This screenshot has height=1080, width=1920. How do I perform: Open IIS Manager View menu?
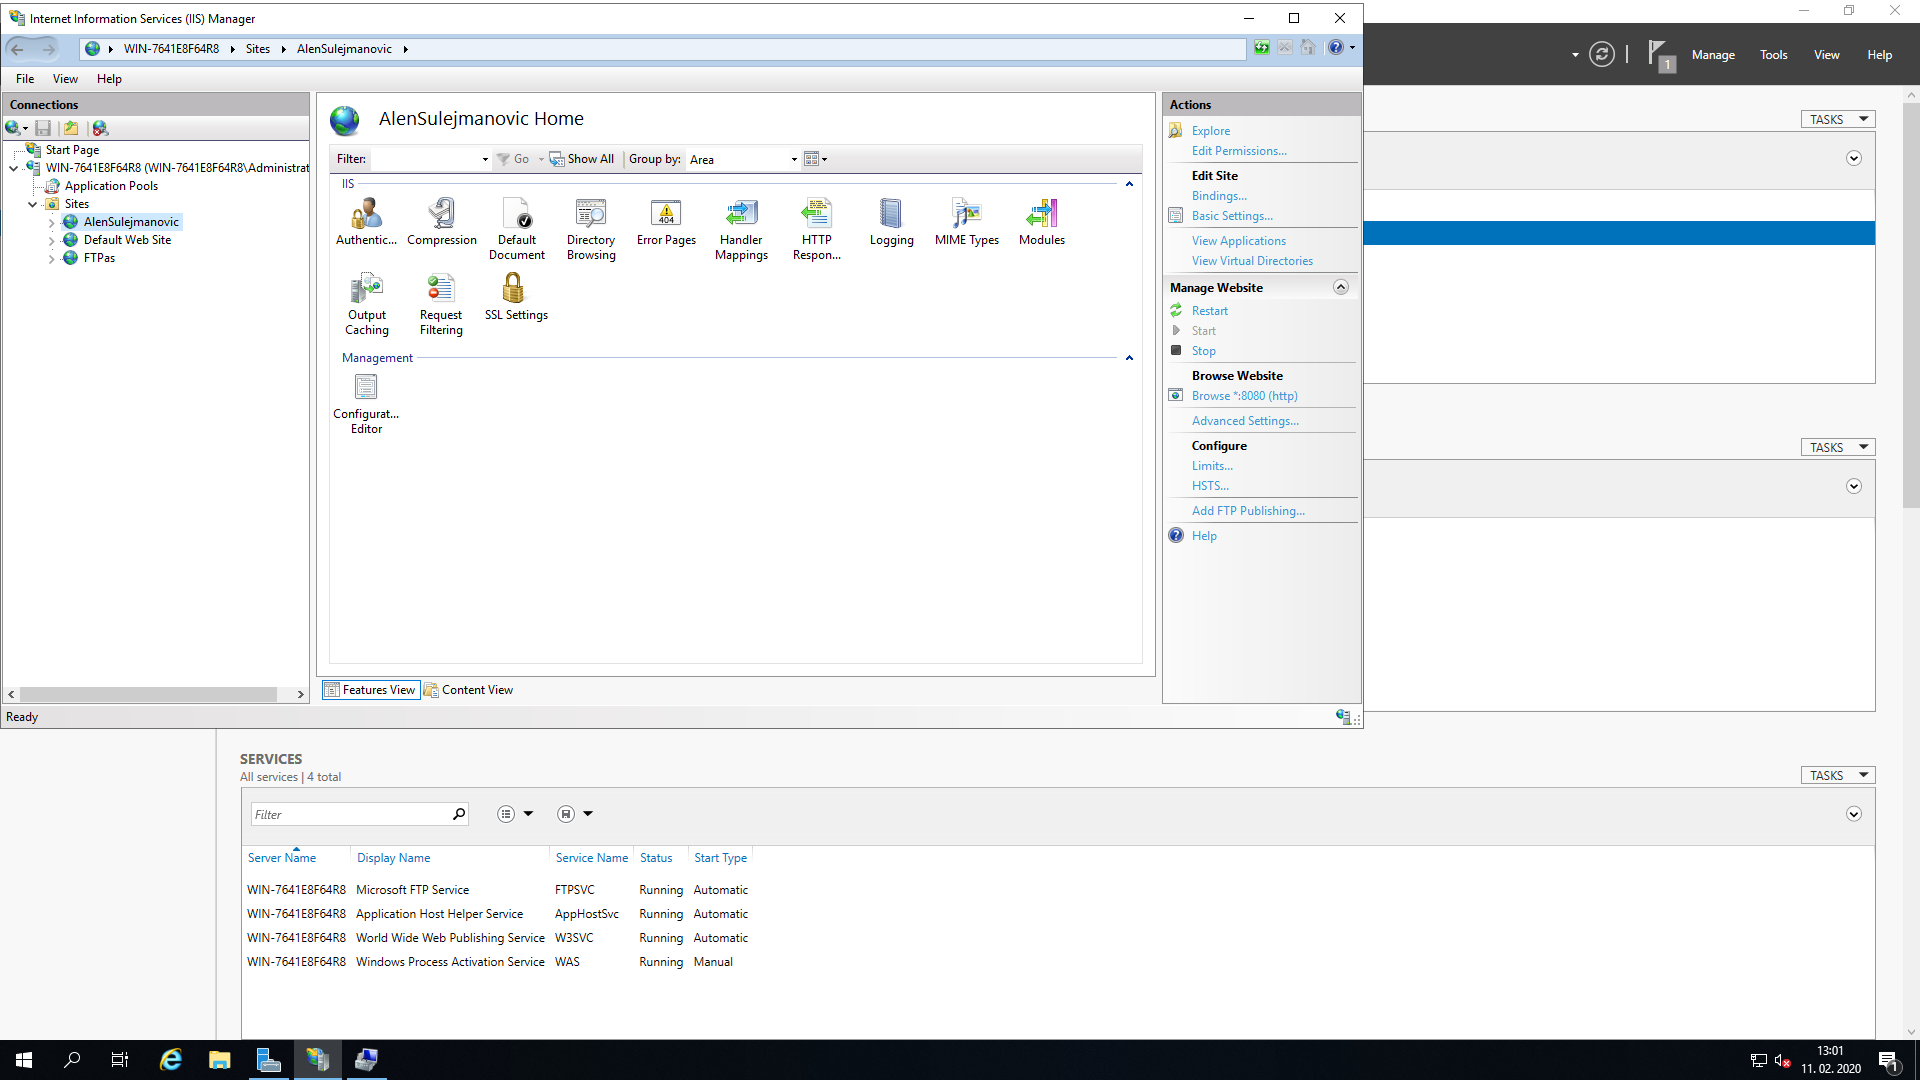click(65, 79)
